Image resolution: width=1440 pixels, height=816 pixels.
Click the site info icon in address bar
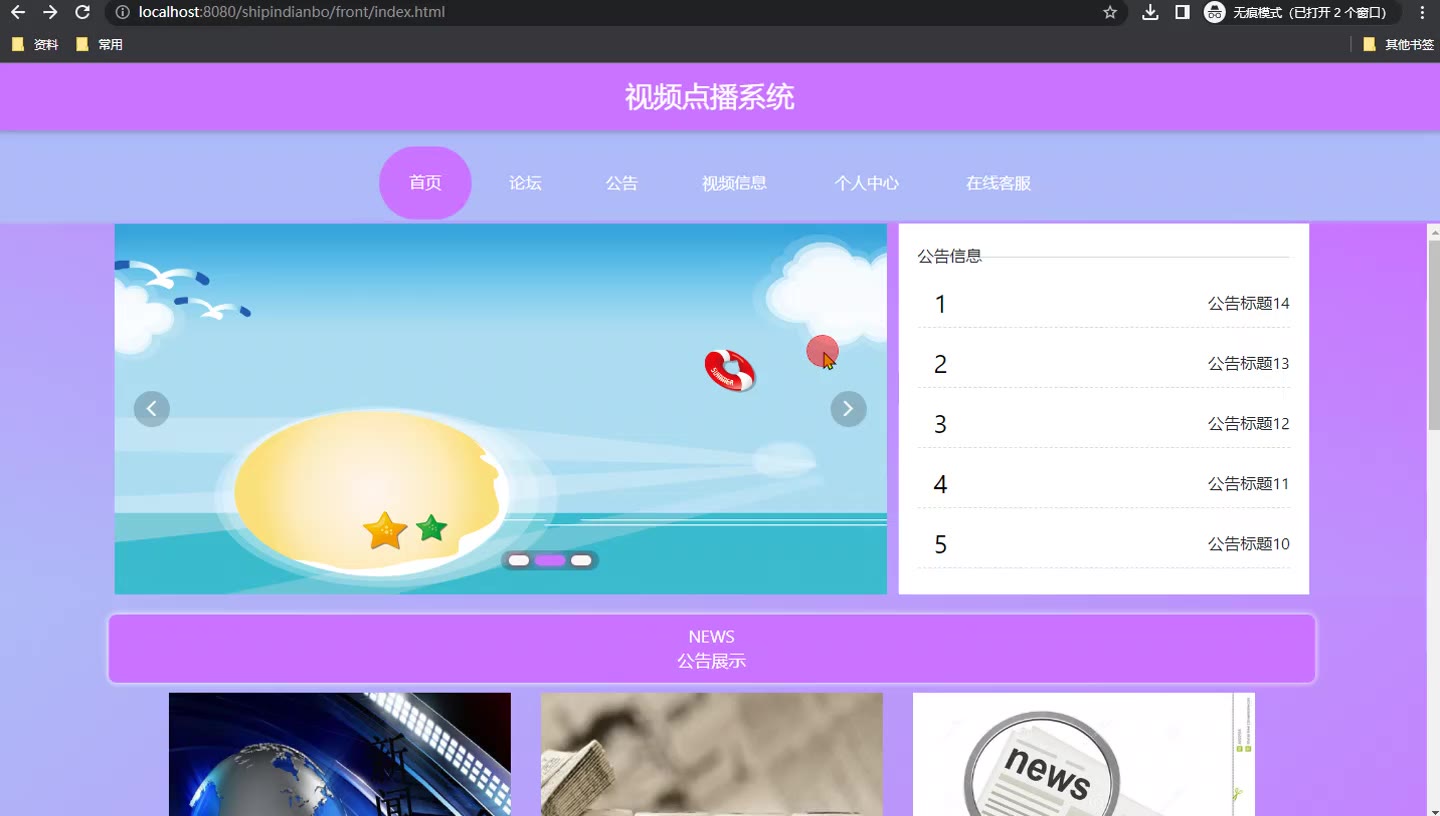pyautogui.click(x=123, y=12)
